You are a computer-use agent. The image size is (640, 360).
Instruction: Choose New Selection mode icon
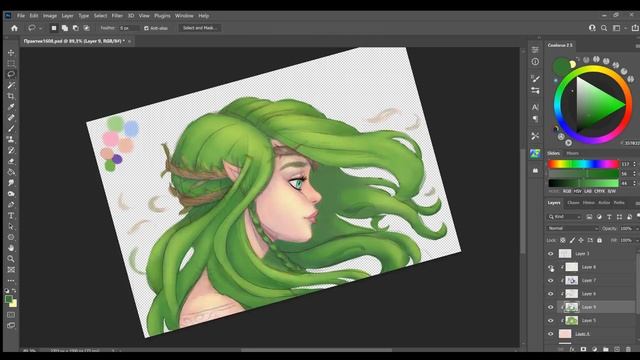click(54, 28)
